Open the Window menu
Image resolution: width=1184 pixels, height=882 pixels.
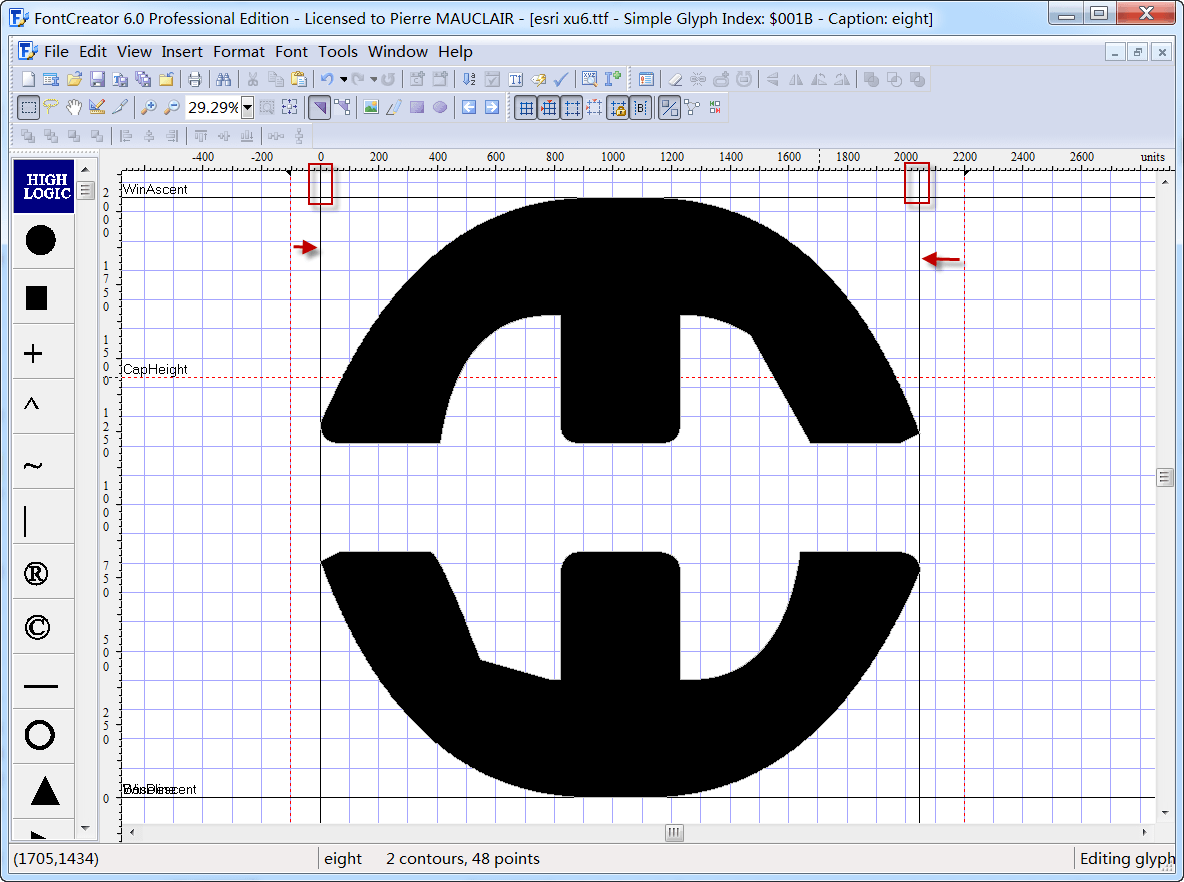tap(398, 51)
